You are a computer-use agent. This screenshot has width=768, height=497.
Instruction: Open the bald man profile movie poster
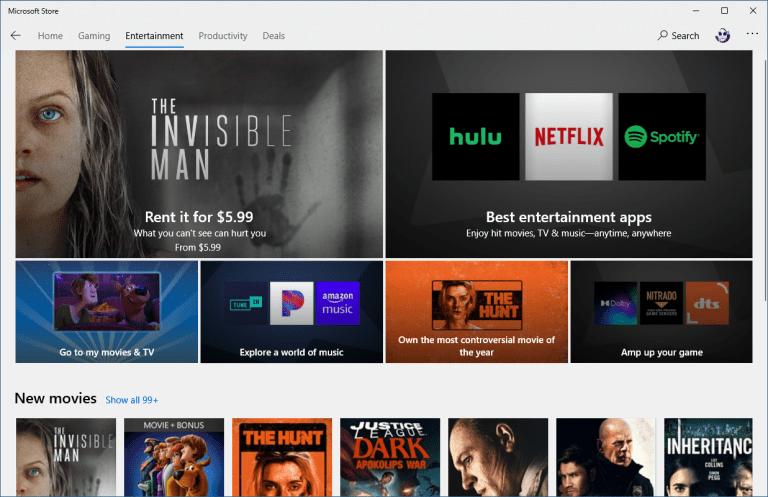(498, 457)
